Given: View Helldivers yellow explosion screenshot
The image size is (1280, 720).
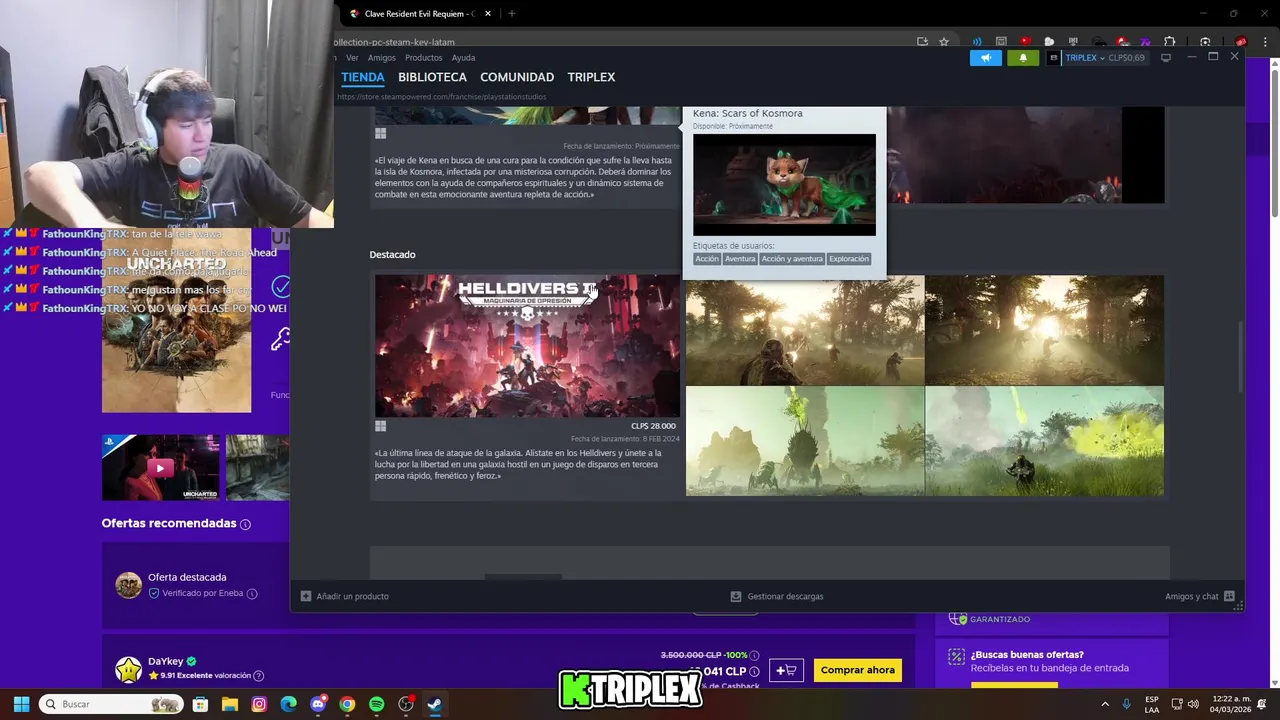Looking at the screenshot, I should (x=1044, y=441).
